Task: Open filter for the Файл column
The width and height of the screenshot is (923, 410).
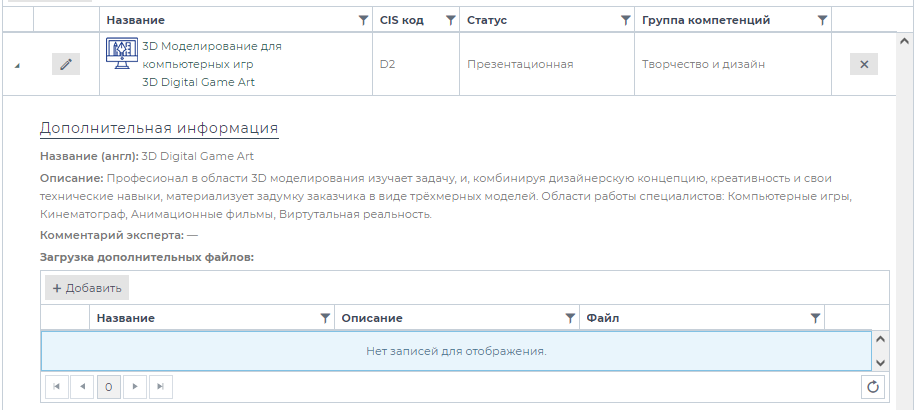Action: tap(815, 318)
